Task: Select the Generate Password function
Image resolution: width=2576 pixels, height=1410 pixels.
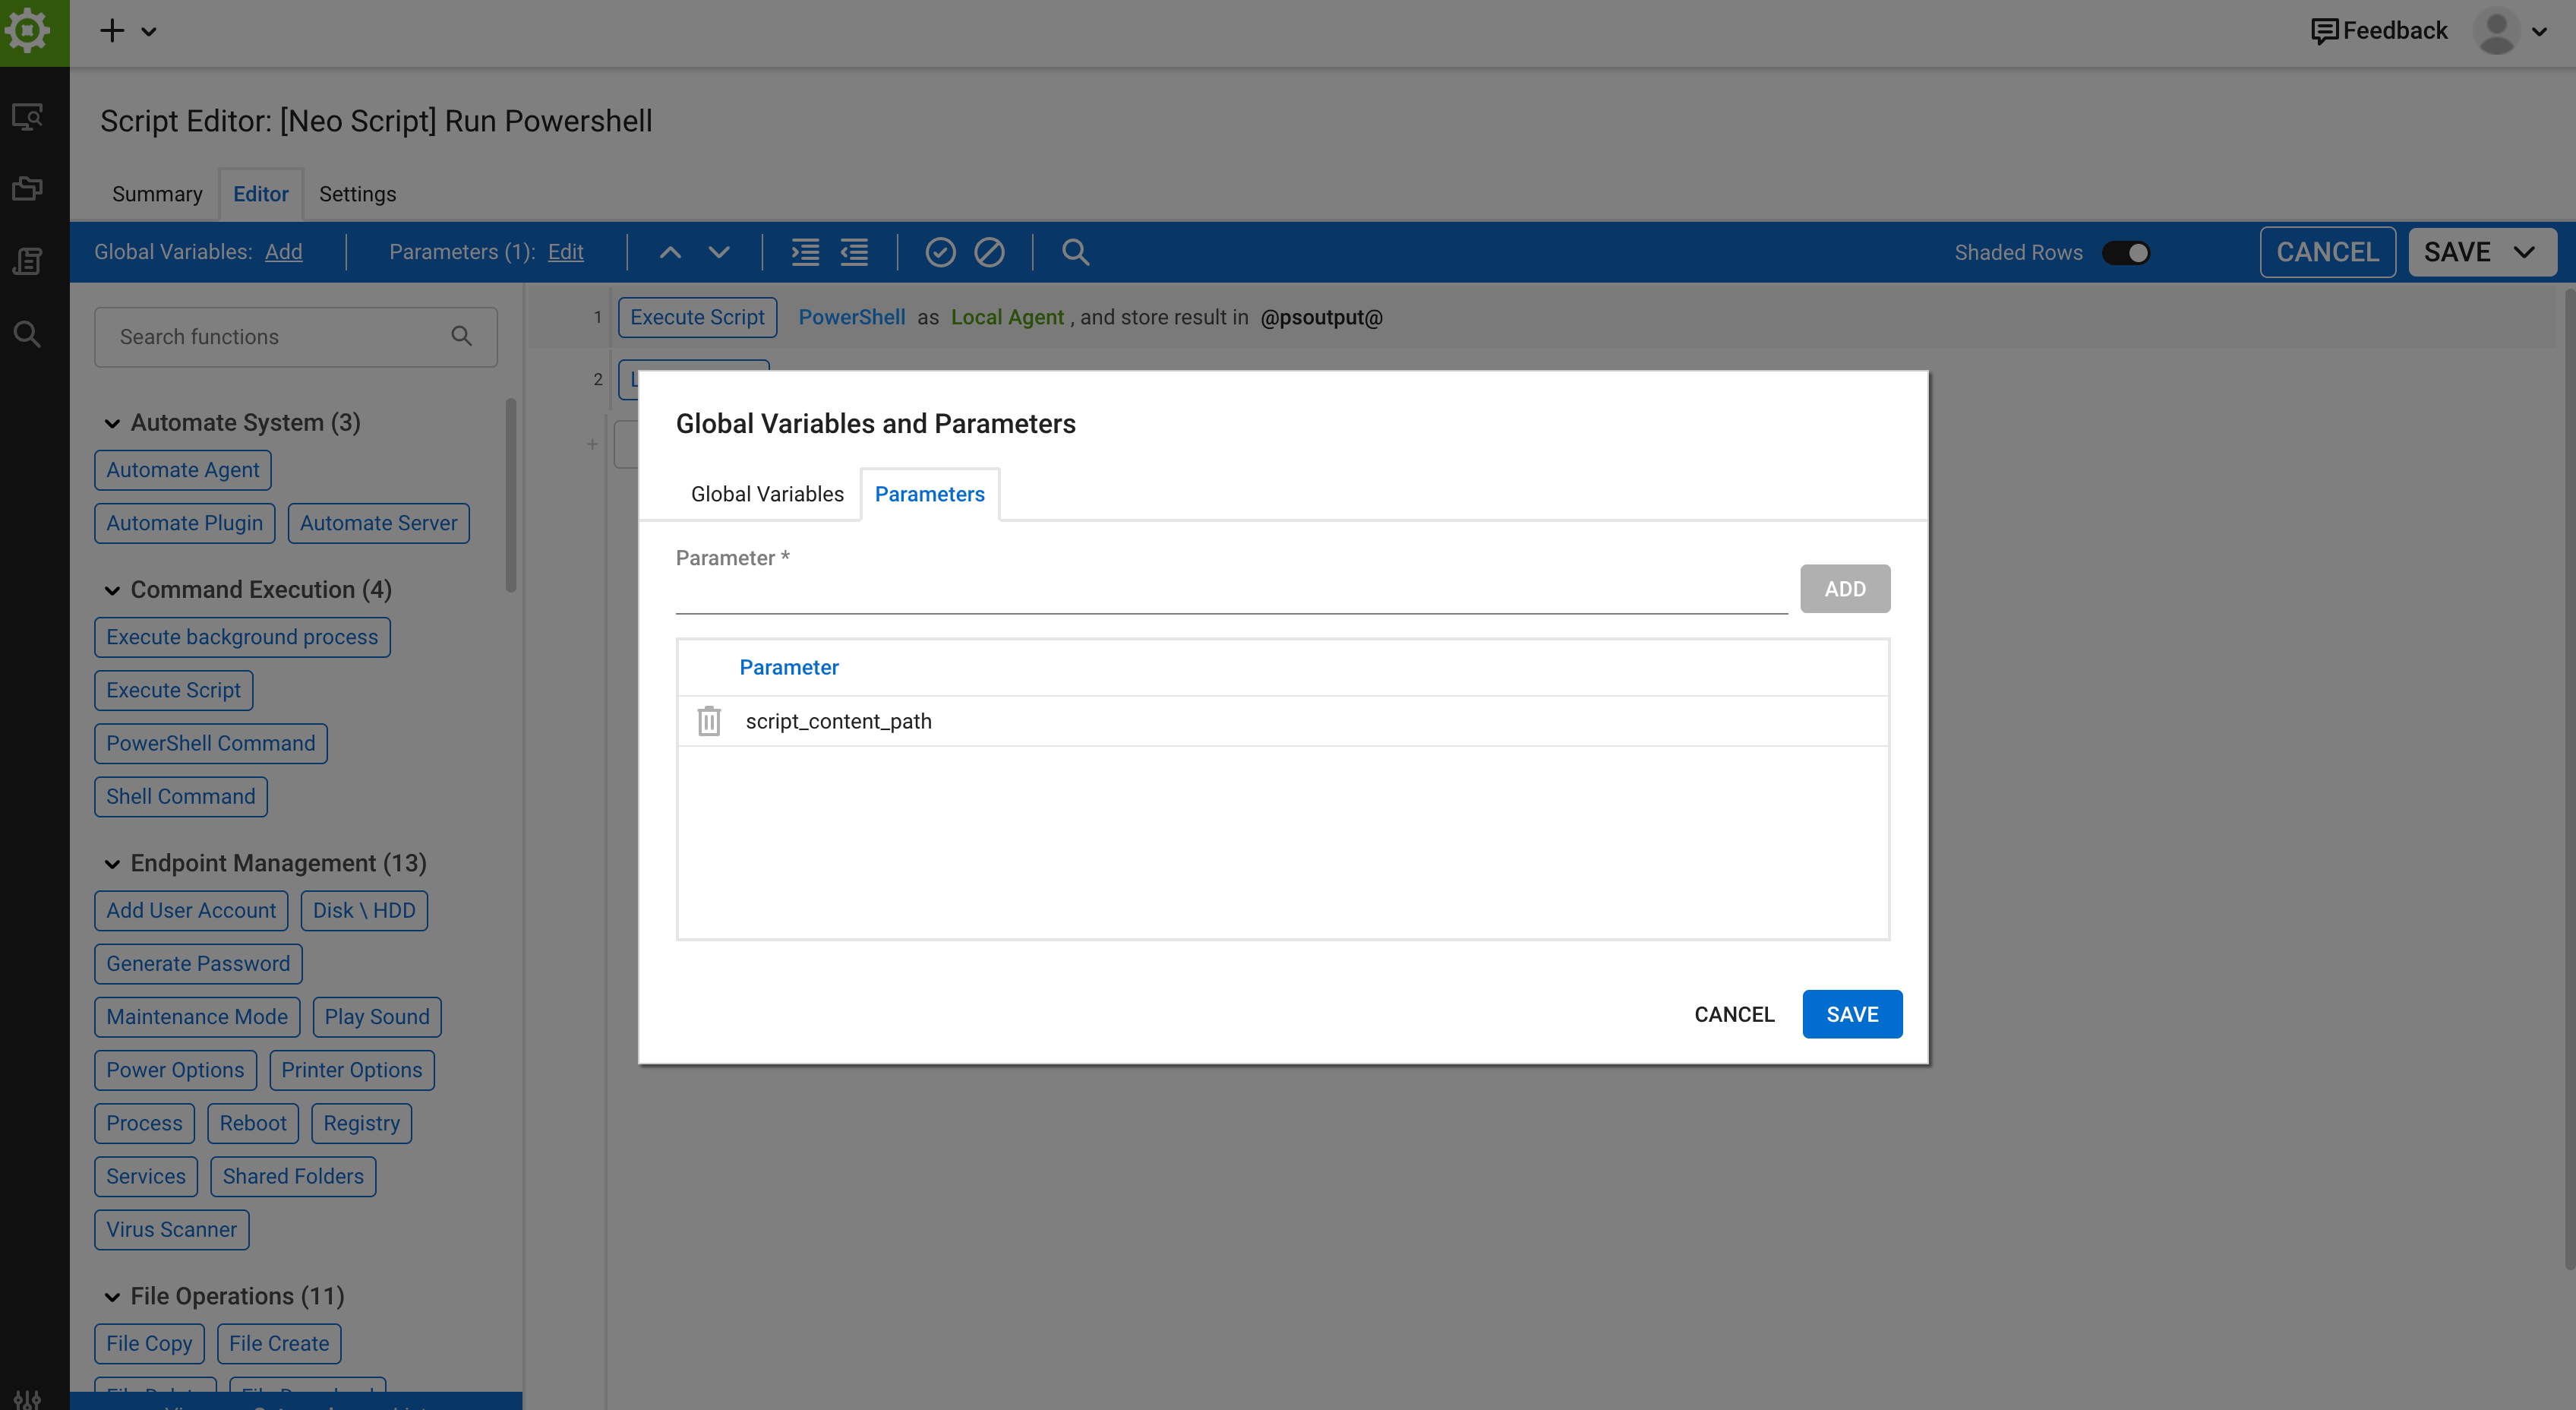Action: click(198, 964)
